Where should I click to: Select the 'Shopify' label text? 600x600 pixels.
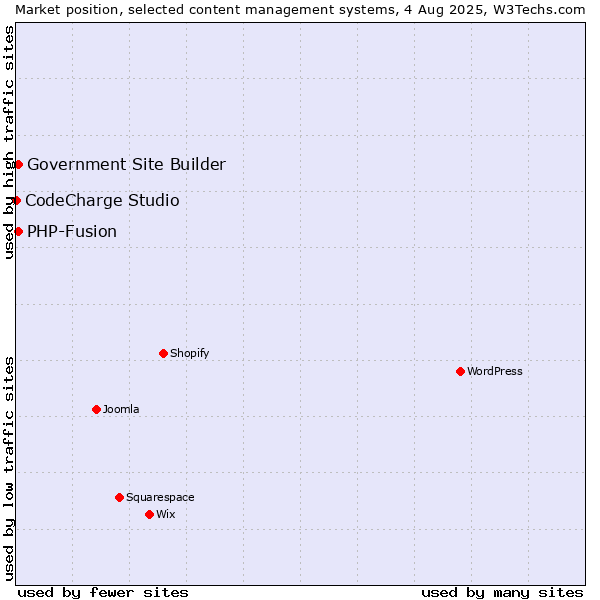(x=189, y=353)
